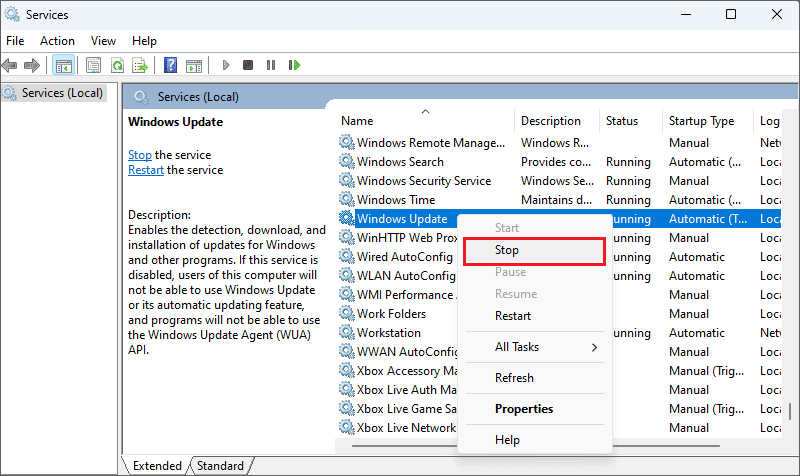This screenshot has height=476, width=800.
Task: Open the File menu
Action: coord(15,41)
